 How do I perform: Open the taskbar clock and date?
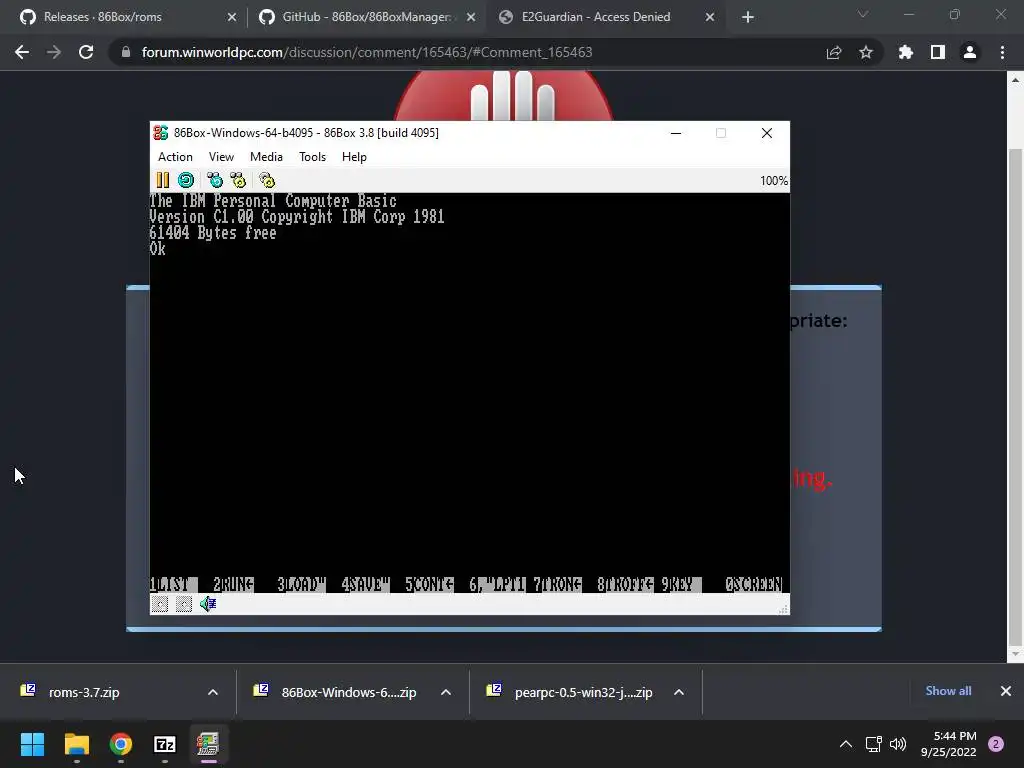pos(949,744)
